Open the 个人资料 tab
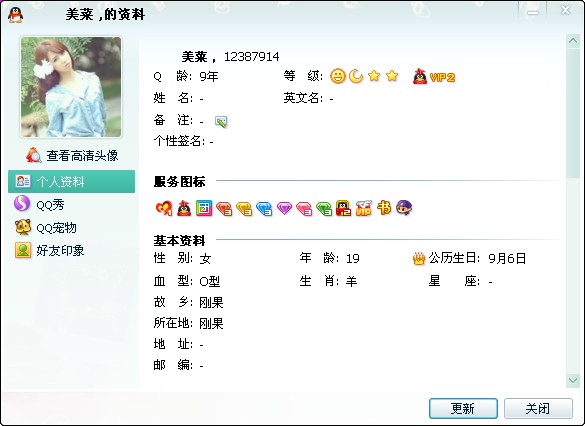The height and width of the screenshot is (426, 585). click(71, 181)
